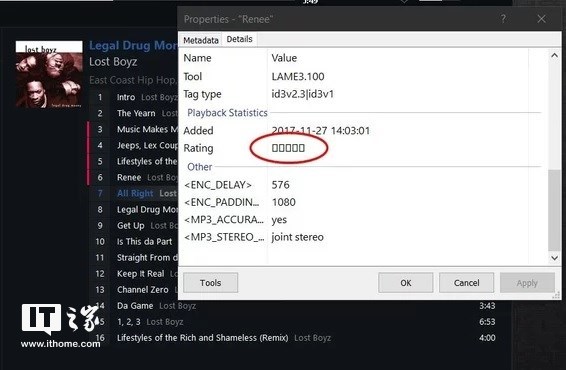The height and width of the screenshot is (370, 566).
Task: Select the ENC_PADDING value 1080
Action: point(283,202)
